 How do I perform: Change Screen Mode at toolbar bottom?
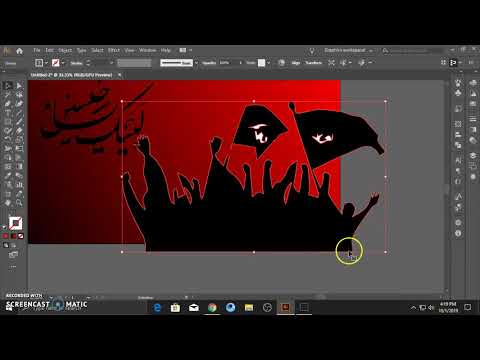[x=13, y=255]
